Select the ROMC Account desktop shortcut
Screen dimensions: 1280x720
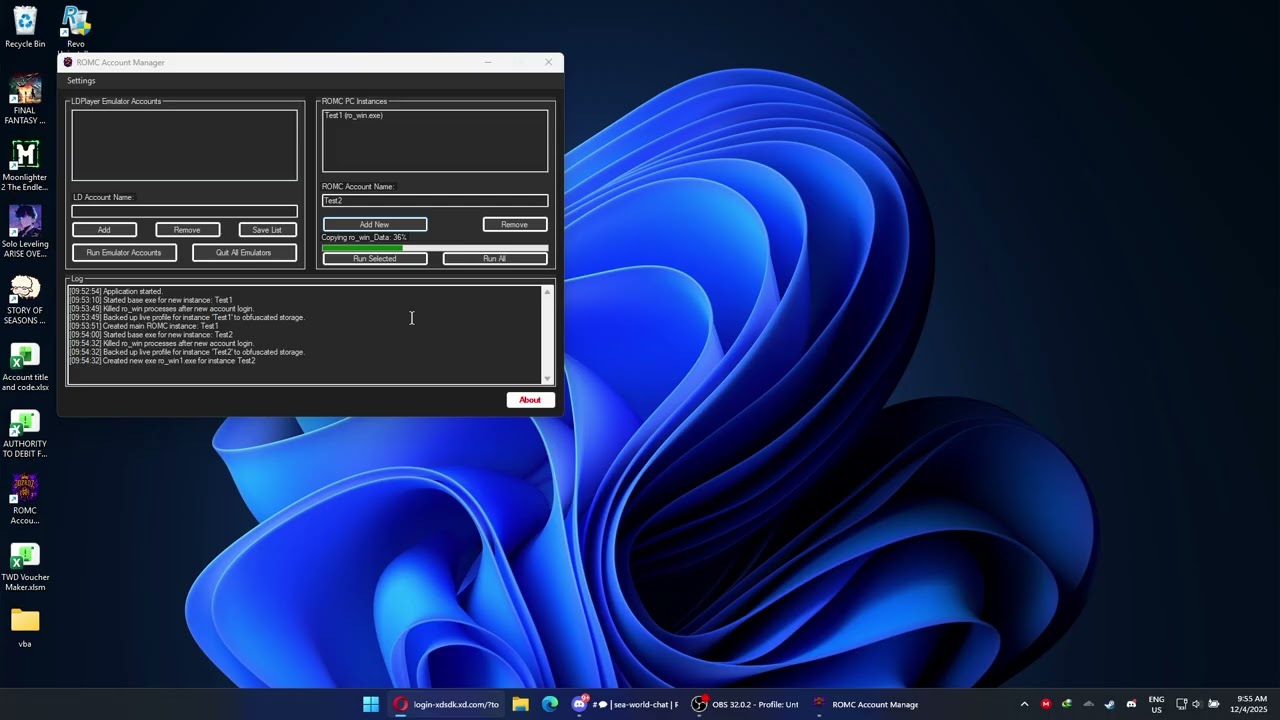25,500
